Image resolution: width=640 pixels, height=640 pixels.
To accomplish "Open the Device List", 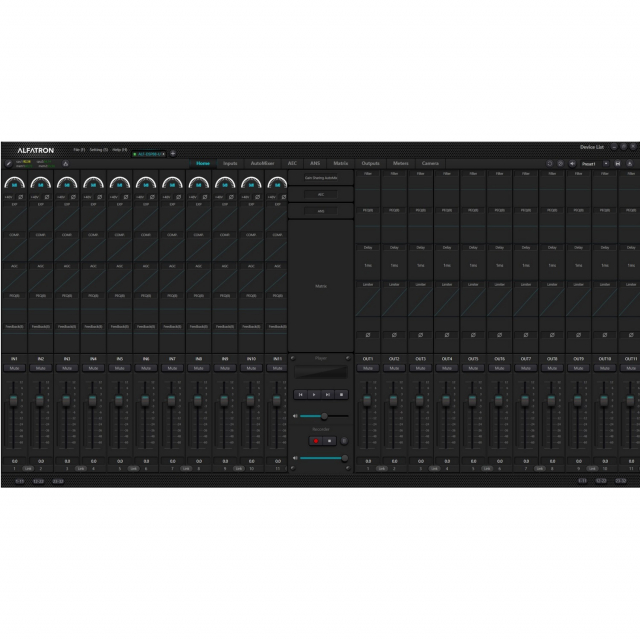I will coord(592,147).
